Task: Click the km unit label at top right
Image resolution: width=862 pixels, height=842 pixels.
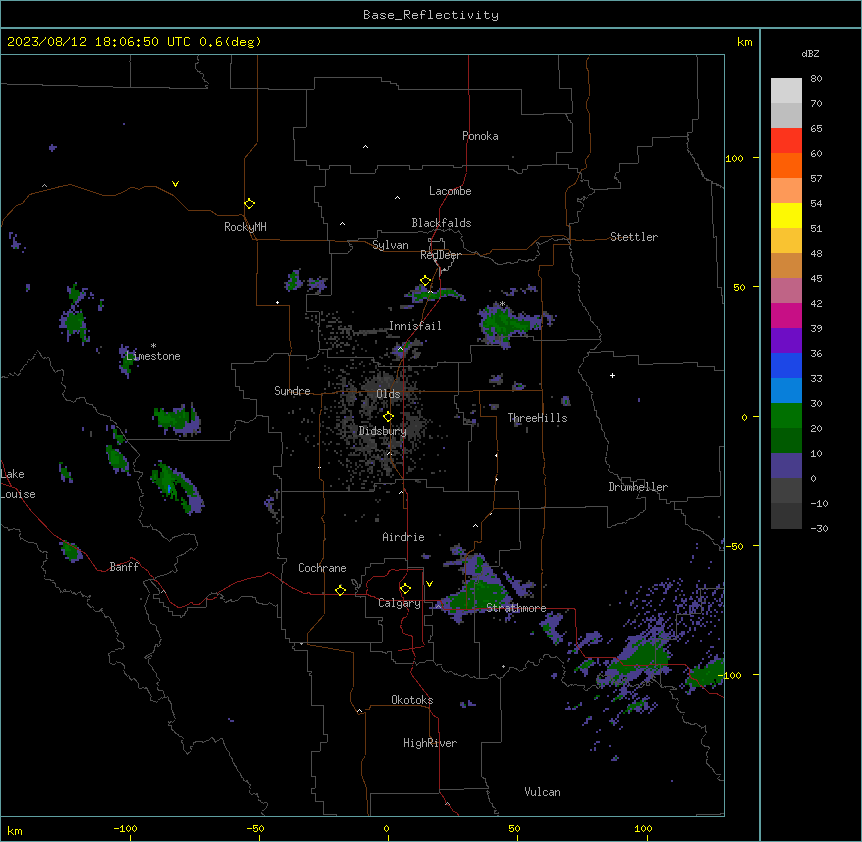Action: point(744,42)
